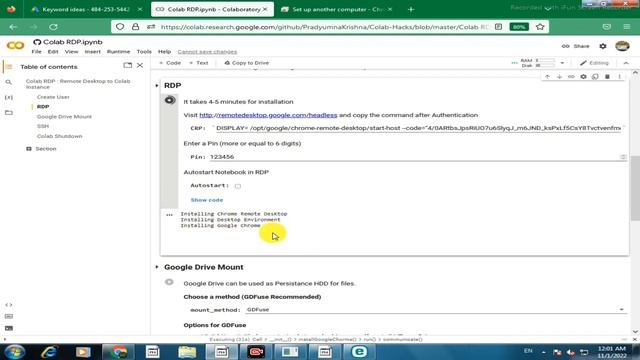Open the Insert menu
640x360 pixels.
[x=93, y=52]
